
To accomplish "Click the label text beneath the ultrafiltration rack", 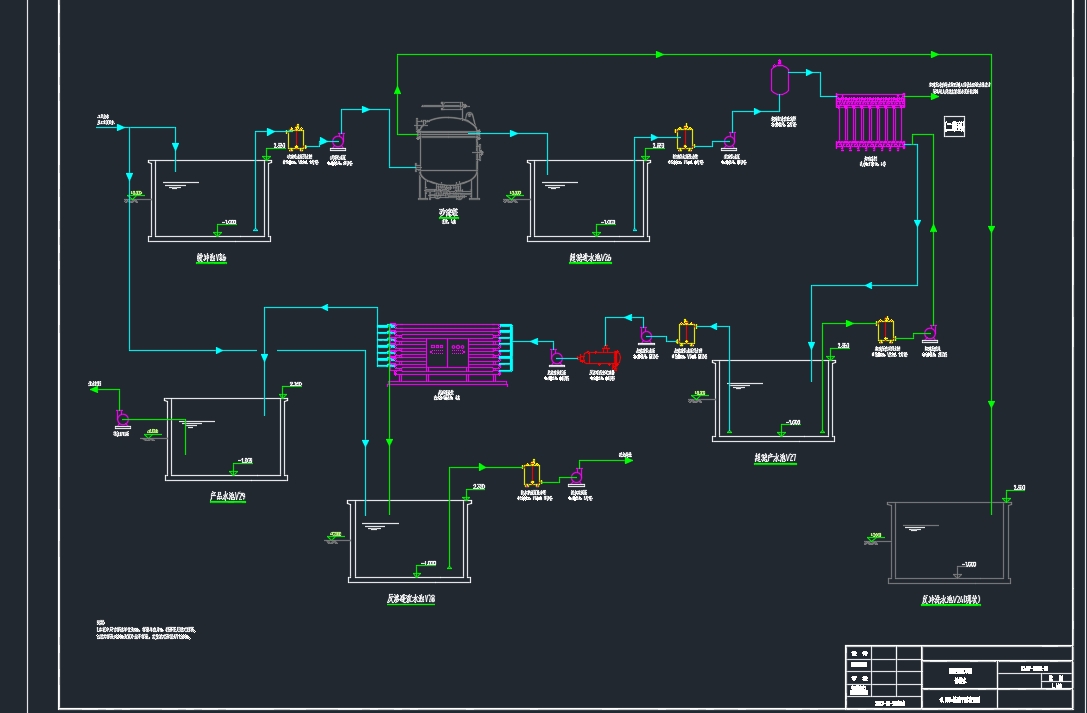I will (x=873, y=161).
